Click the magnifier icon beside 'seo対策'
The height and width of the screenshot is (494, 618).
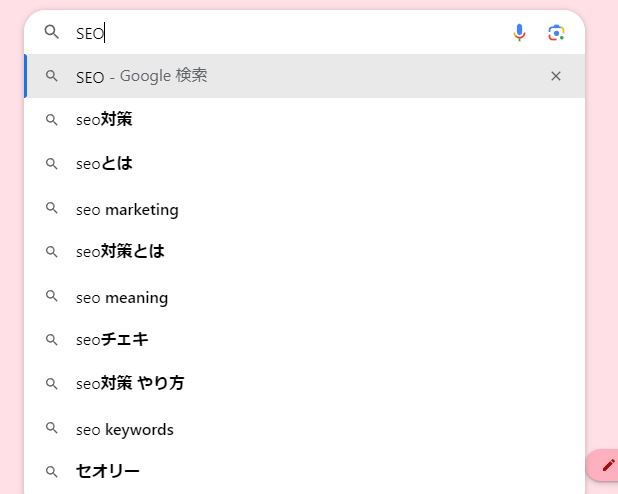tap(52, 120)
